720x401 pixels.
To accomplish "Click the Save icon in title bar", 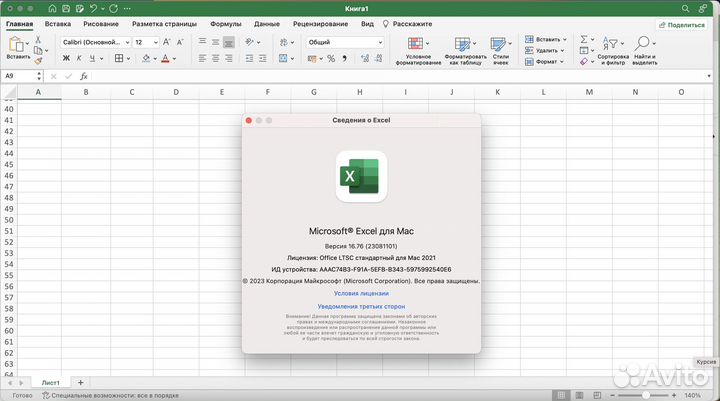I will 66,8.
